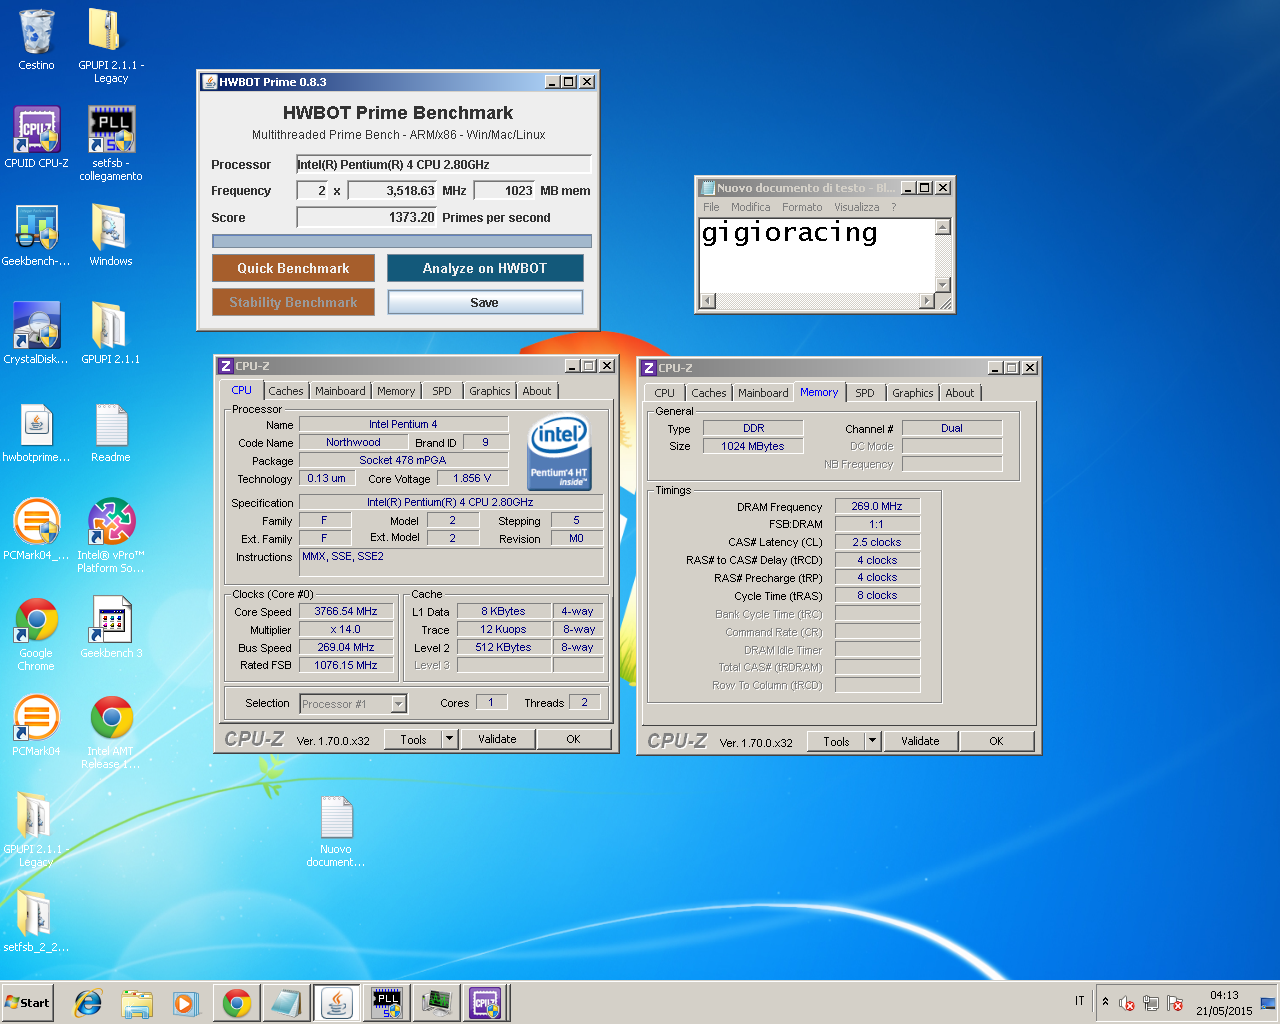This screenshot has width=1280, height=1024.
Task: Switch to CPU tab in CPU-Z memory window
Action: click(x=665, y=393)
